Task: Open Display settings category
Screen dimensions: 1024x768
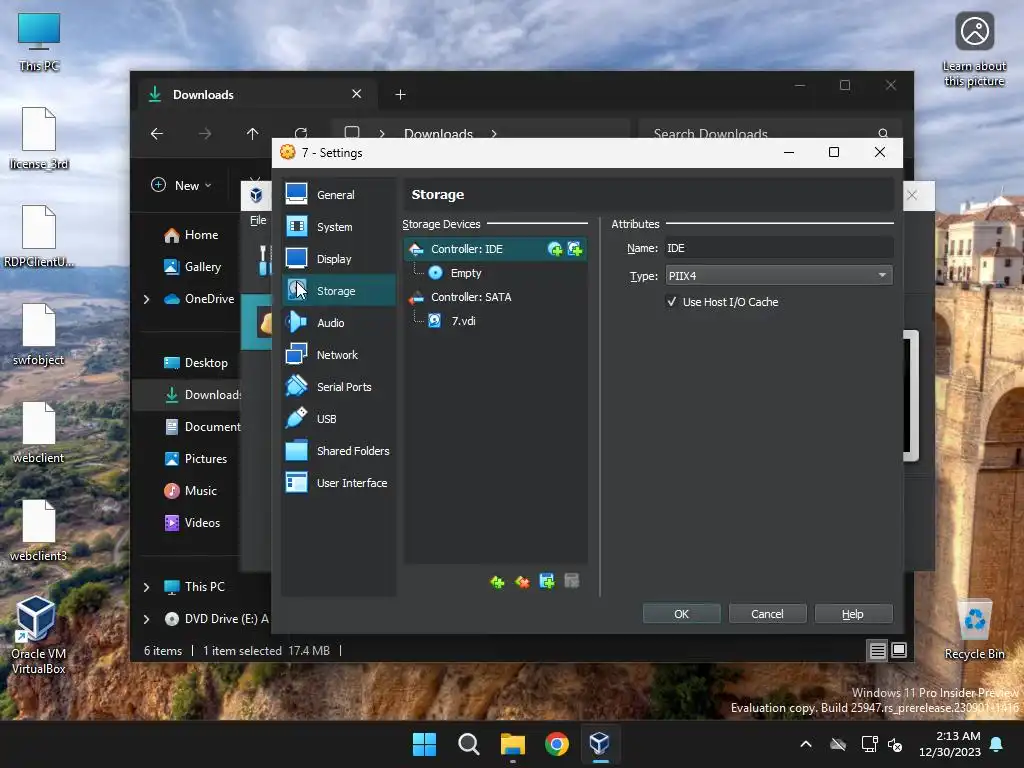Action: pos(338,259)
